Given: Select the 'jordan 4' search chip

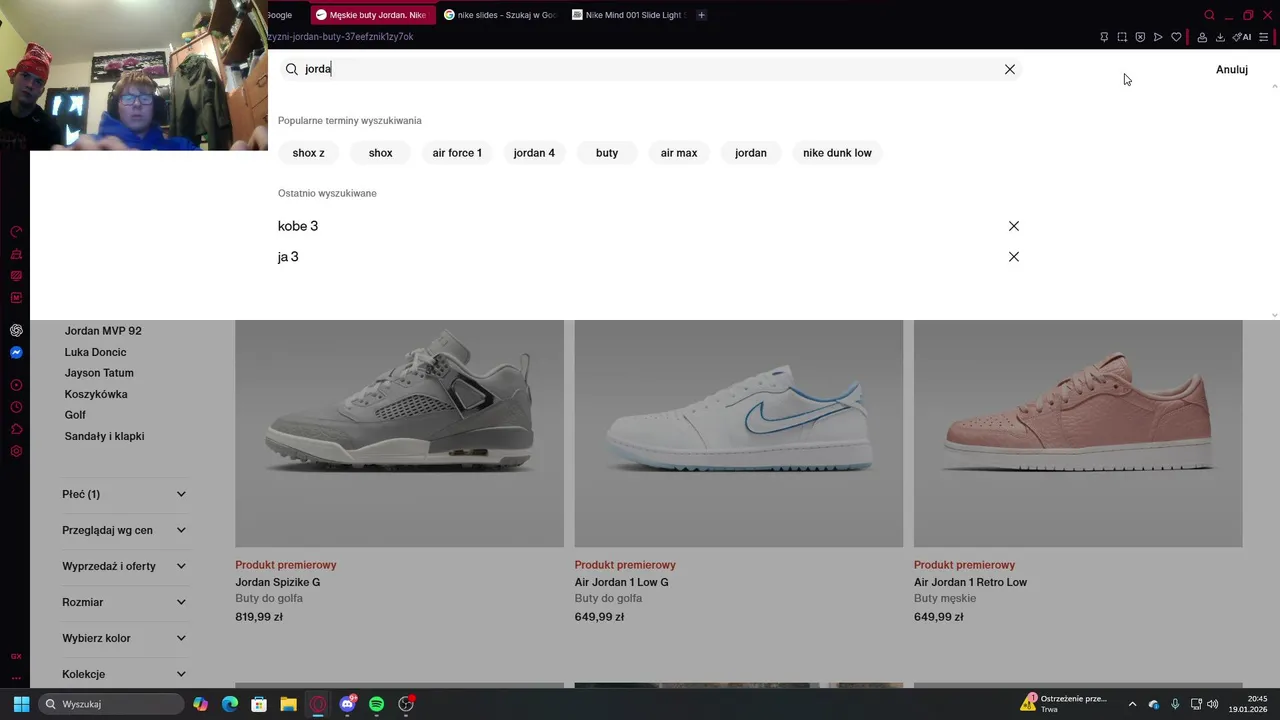Looking at the screenshot, I should (x=534, y=153).
